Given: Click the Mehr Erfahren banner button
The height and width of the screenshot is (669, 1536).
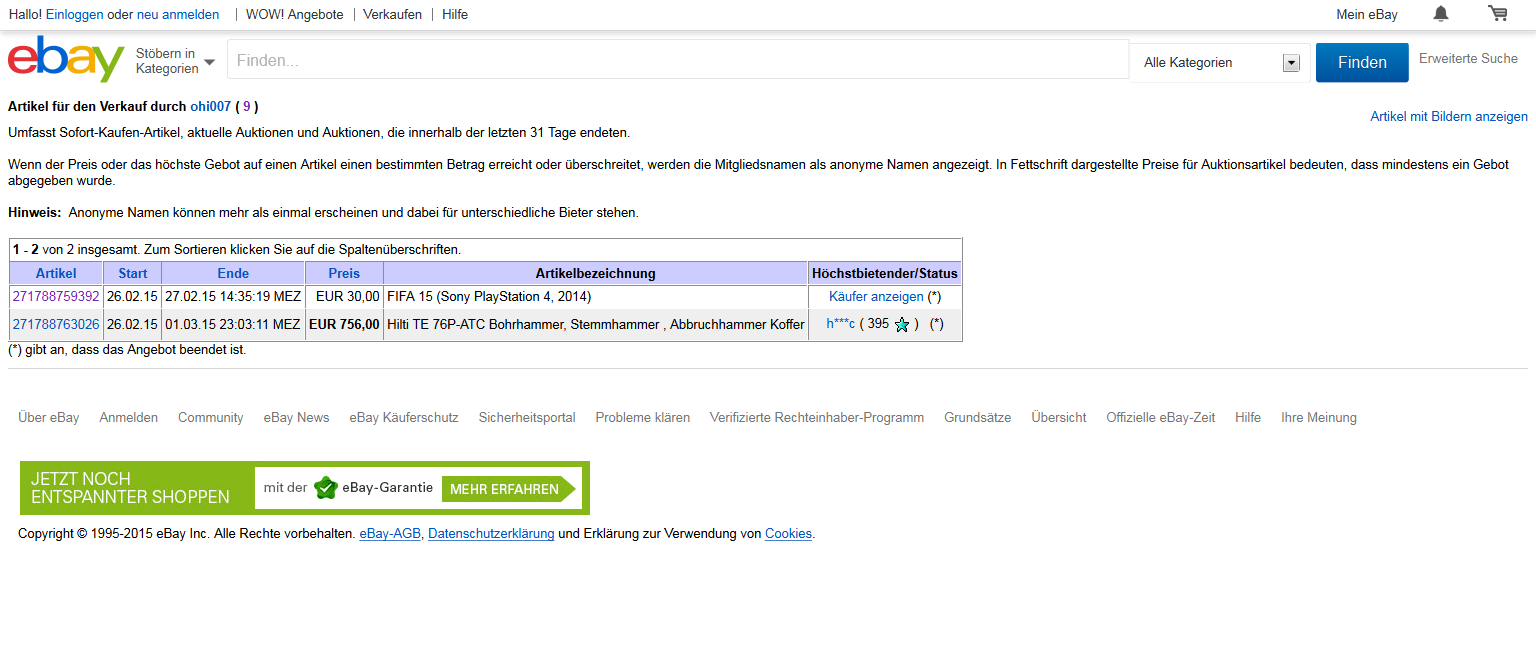Looking at the screenshot, I should coord(505,489).
